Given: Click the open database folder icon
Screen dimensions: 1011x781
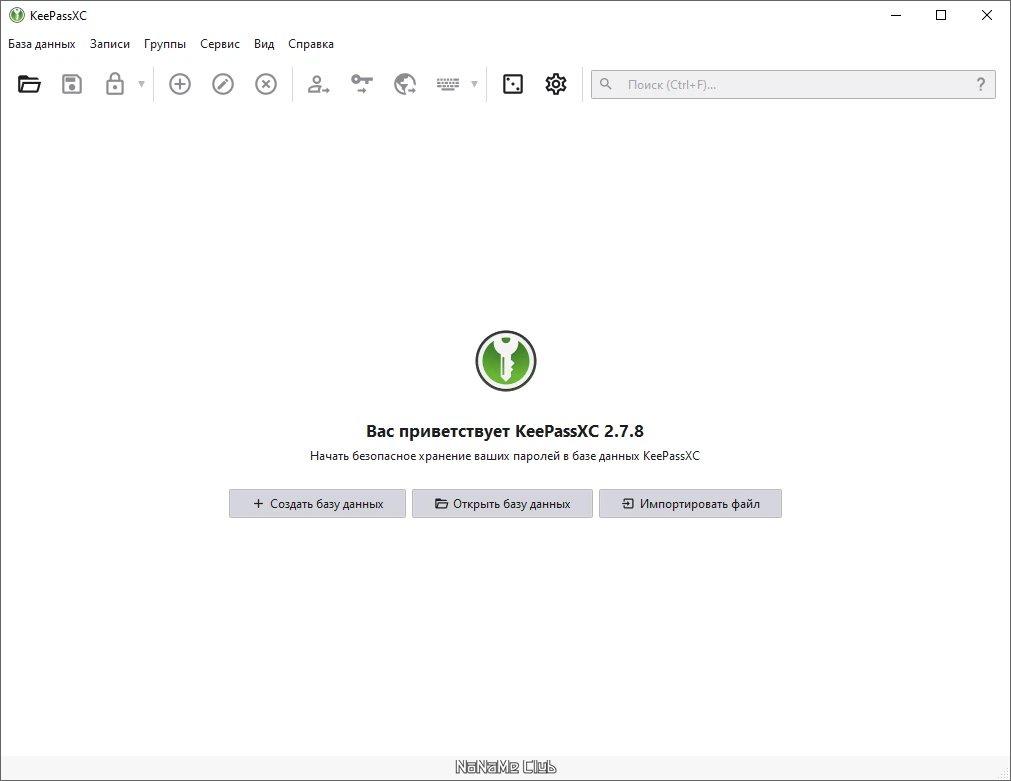Looking at the screenshot, I should tap(29, 84).
